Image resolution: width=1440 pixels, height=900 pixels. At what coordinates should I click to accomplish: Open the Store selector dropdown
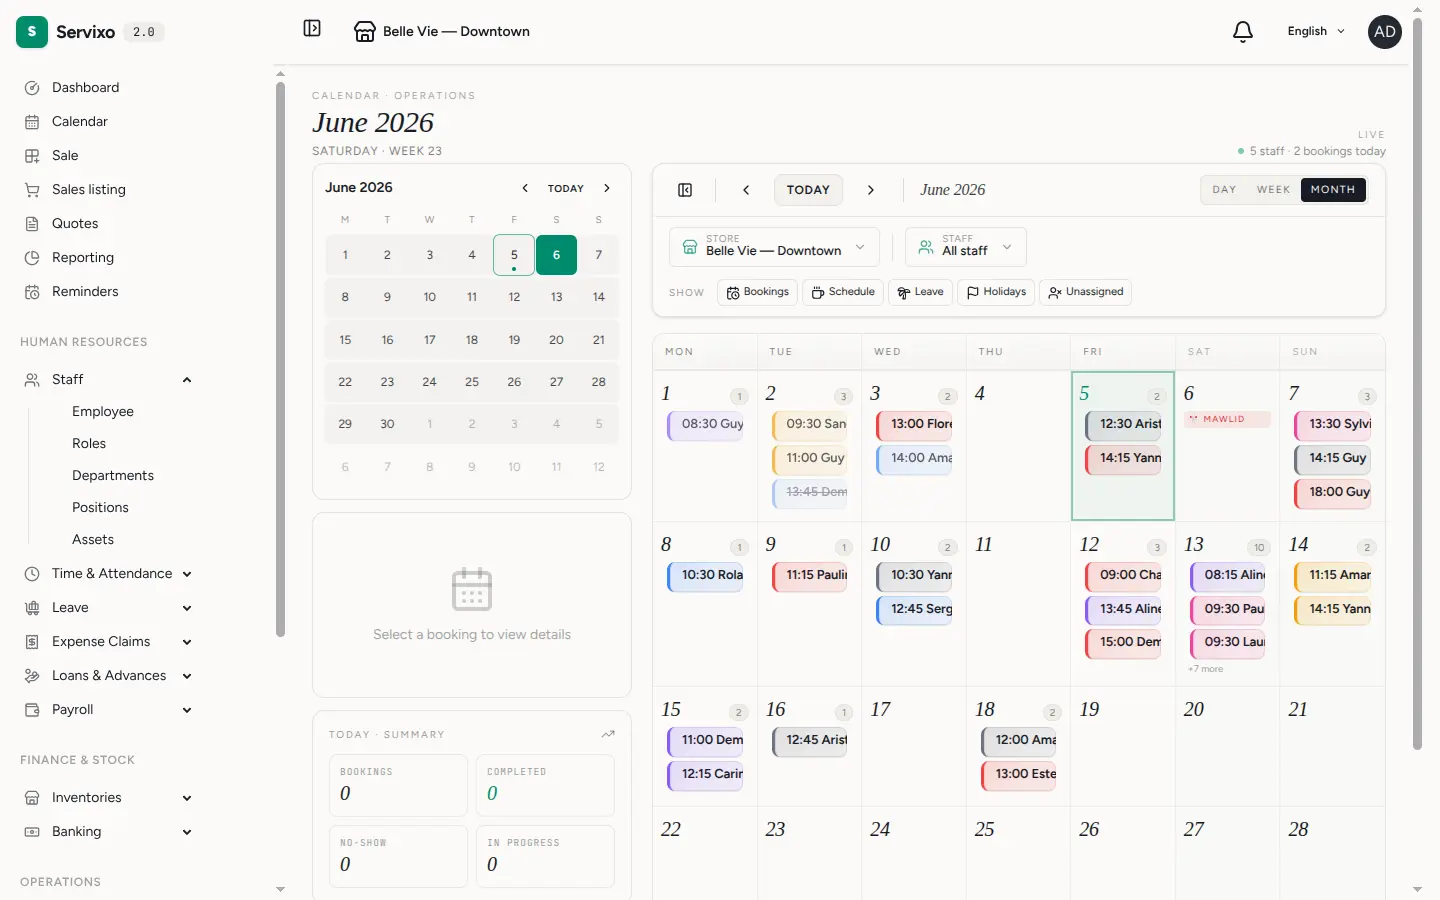coord(774,247)
